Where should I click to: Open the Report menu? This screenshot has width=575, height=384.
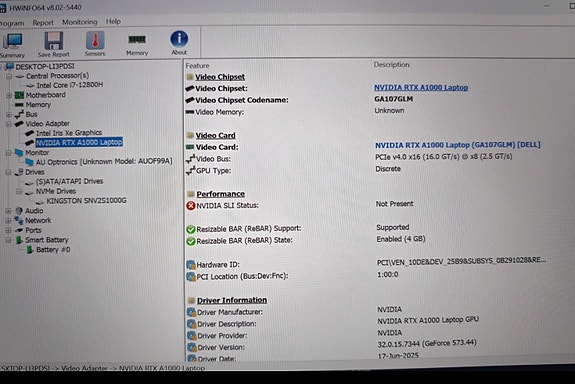pyautogui.click(x=43, y=23)
